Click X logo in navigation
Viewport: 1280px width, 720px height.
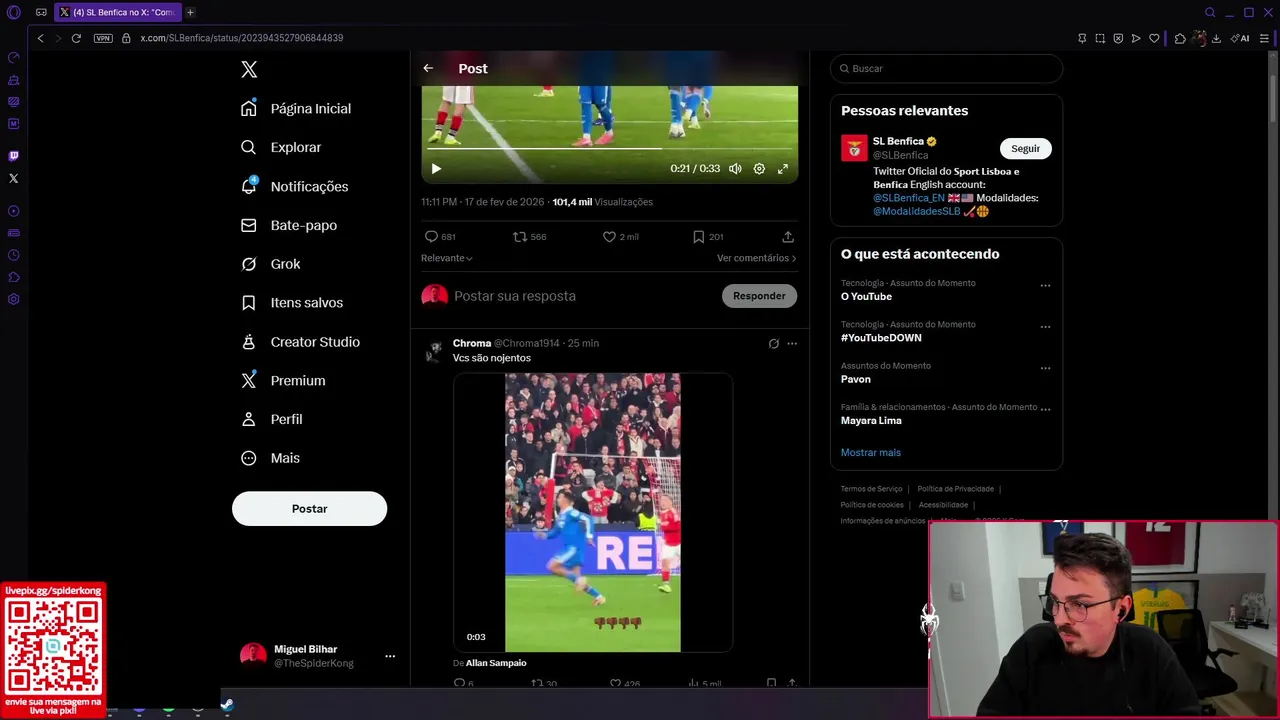pyautogui.click(x=249, y=69)
